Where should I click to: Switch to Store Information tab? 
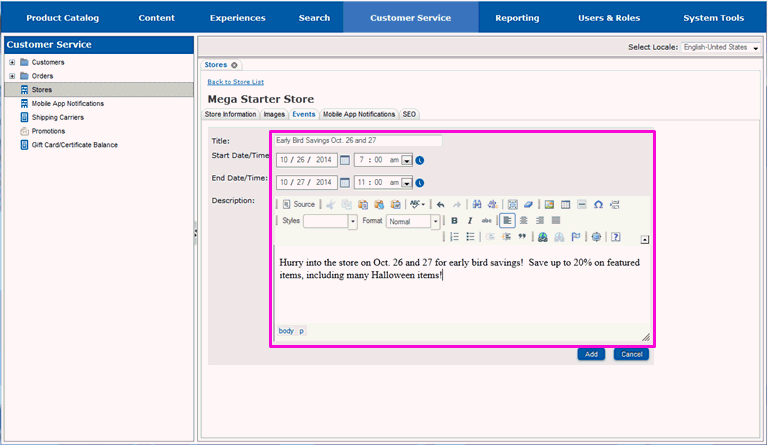coord(230,115)
